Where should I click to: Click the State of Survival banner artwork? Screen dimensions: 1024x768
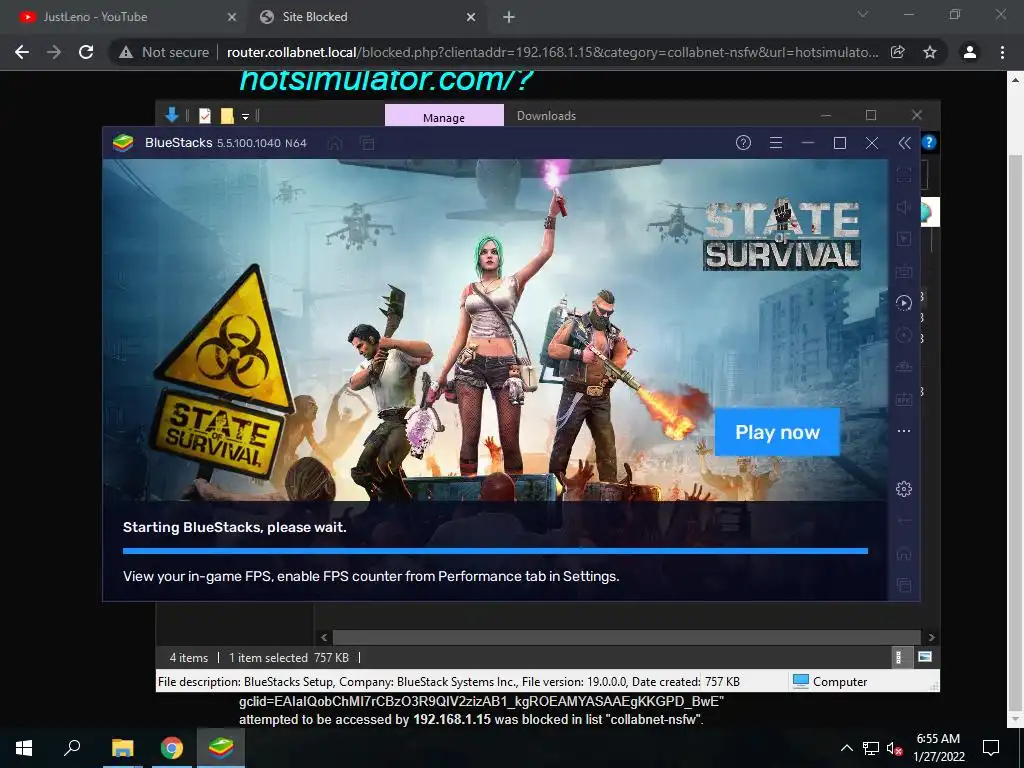(495, 330)
